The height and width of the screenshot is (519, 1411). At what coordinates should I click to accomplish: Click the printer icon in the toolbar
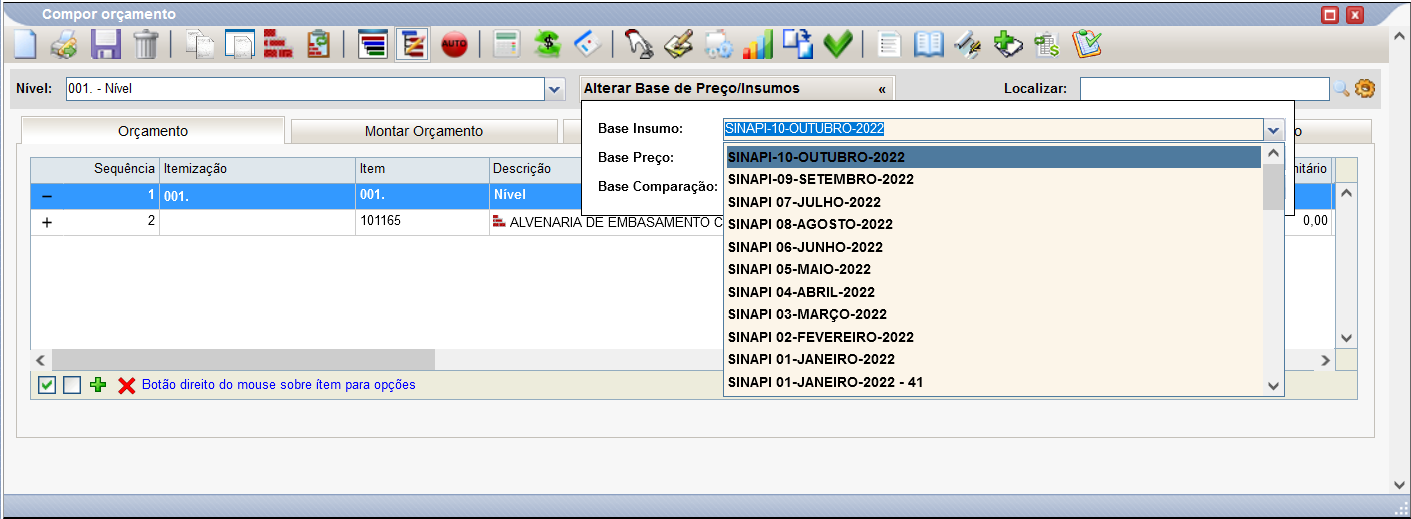click(x=64, y=44)
